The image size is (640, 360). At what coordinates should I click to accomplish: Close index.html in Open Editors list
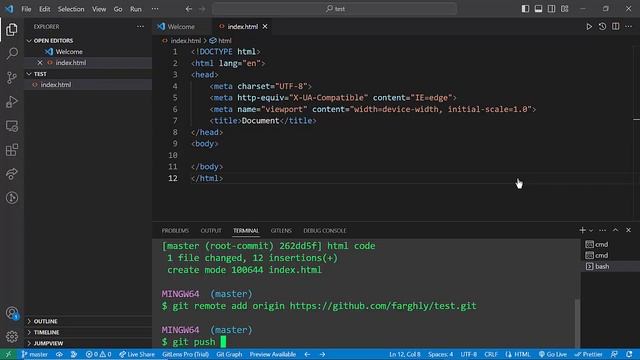pos(40,62)
